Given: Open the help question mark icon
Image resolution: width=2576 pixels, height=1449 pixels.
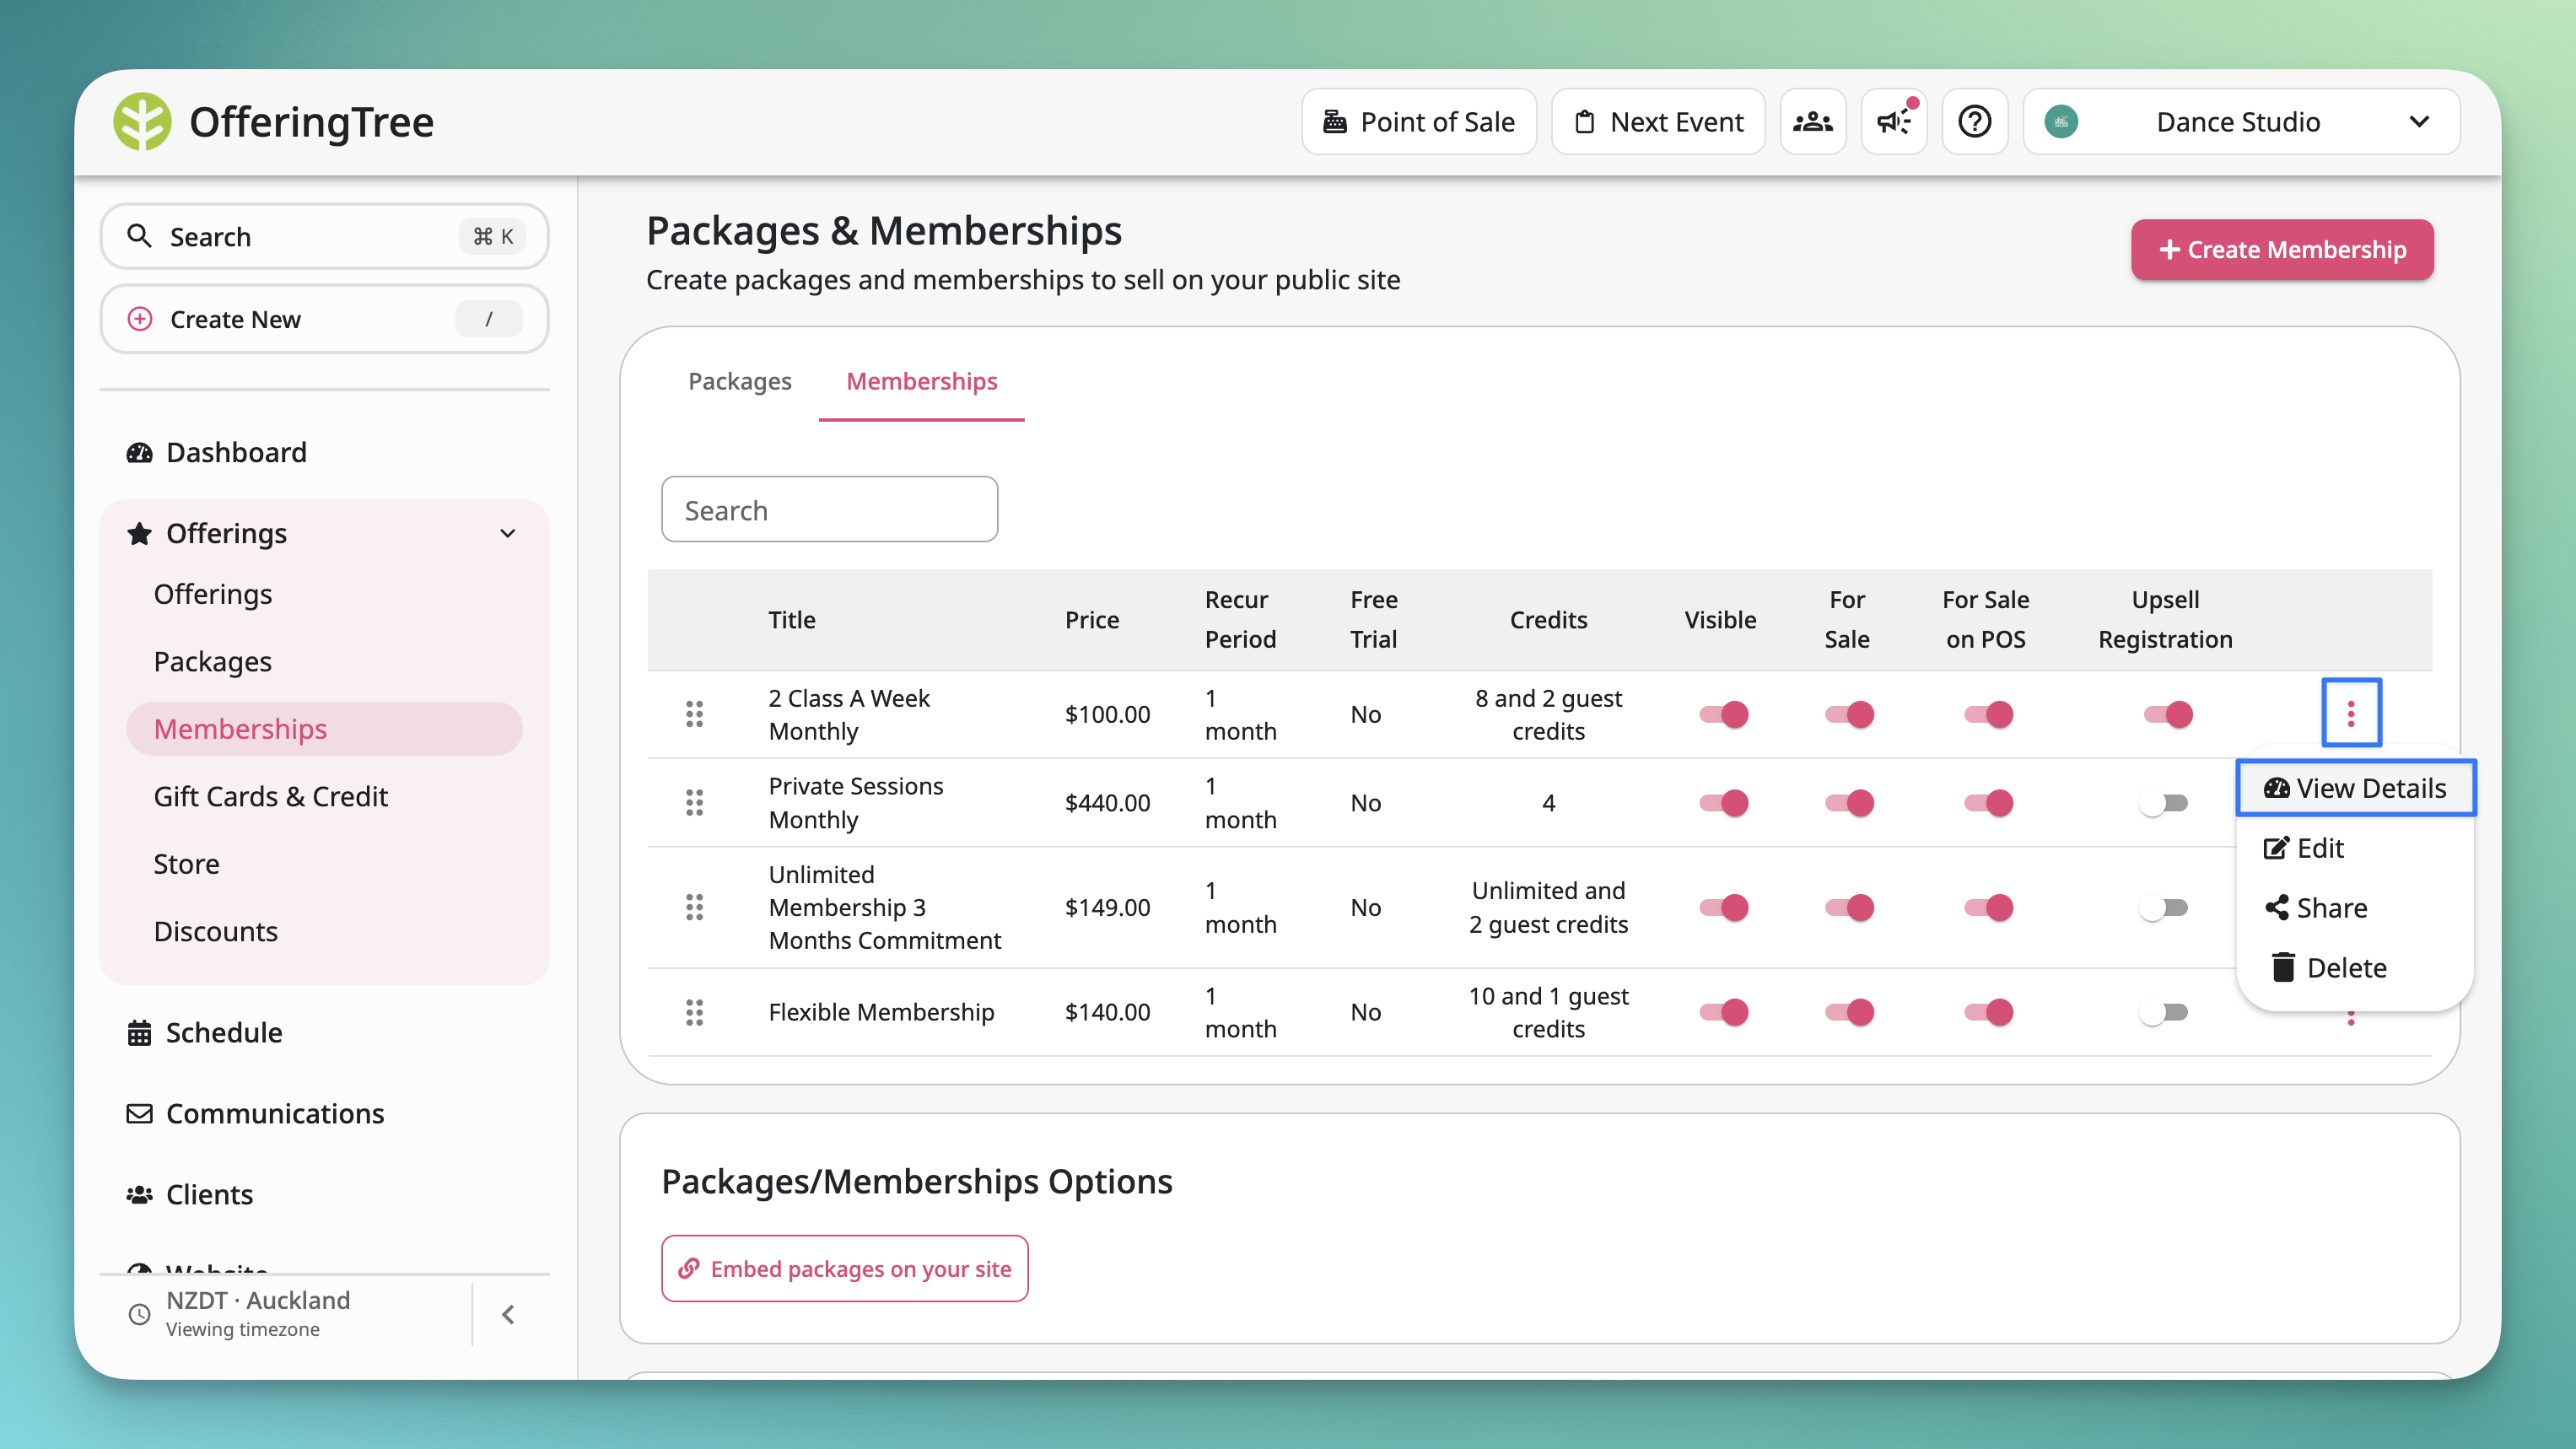Looking at the screenshot, I should 1974,122.
